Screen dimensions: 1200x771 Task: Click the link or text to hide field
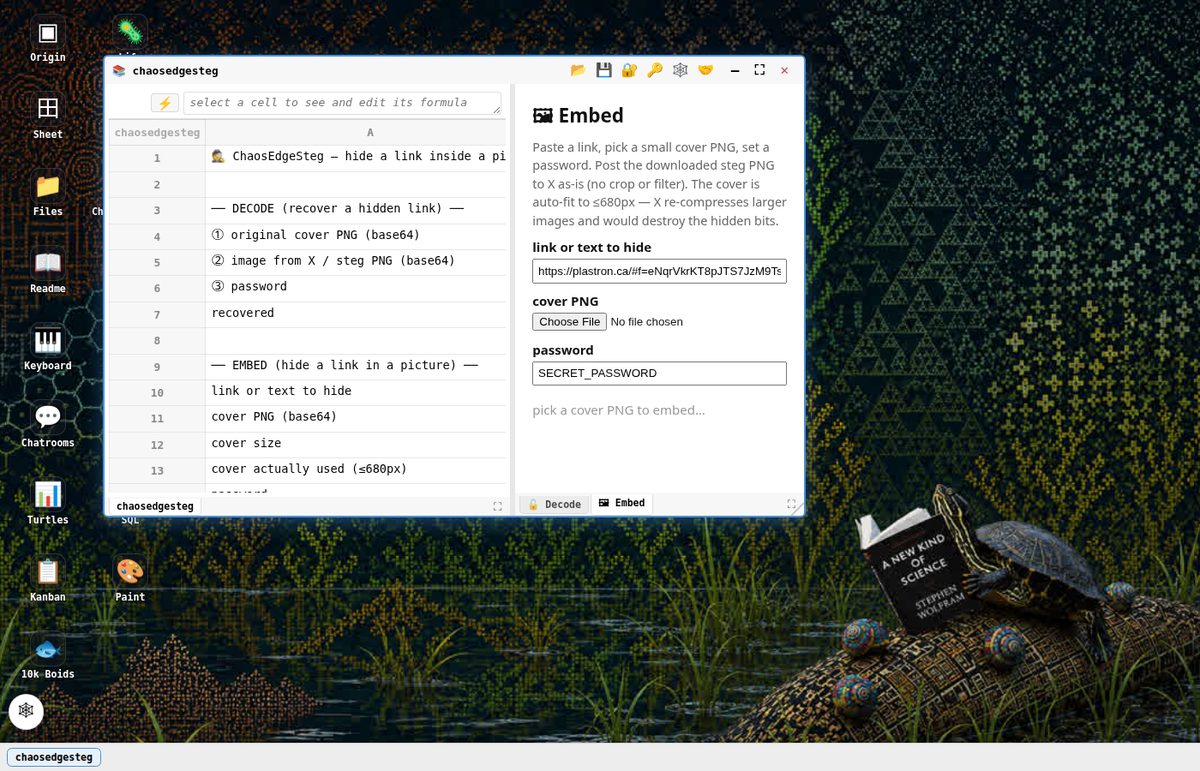coord(659,271)
